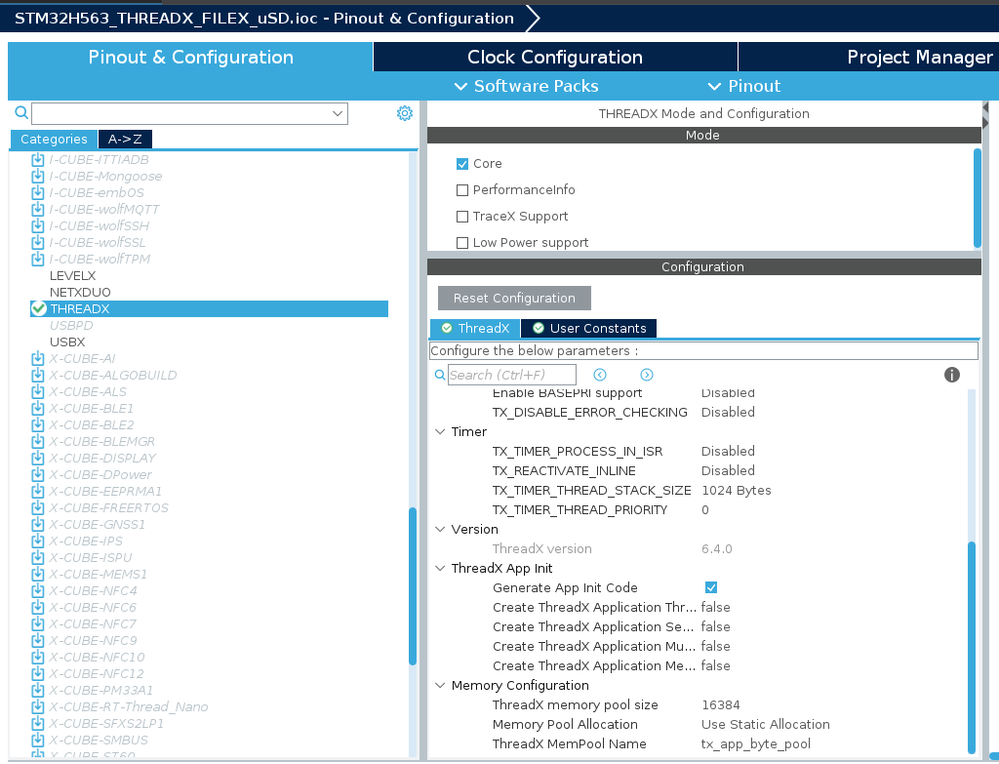
Task: Collapse the Memory Configuration group
Action: [440, 685]
